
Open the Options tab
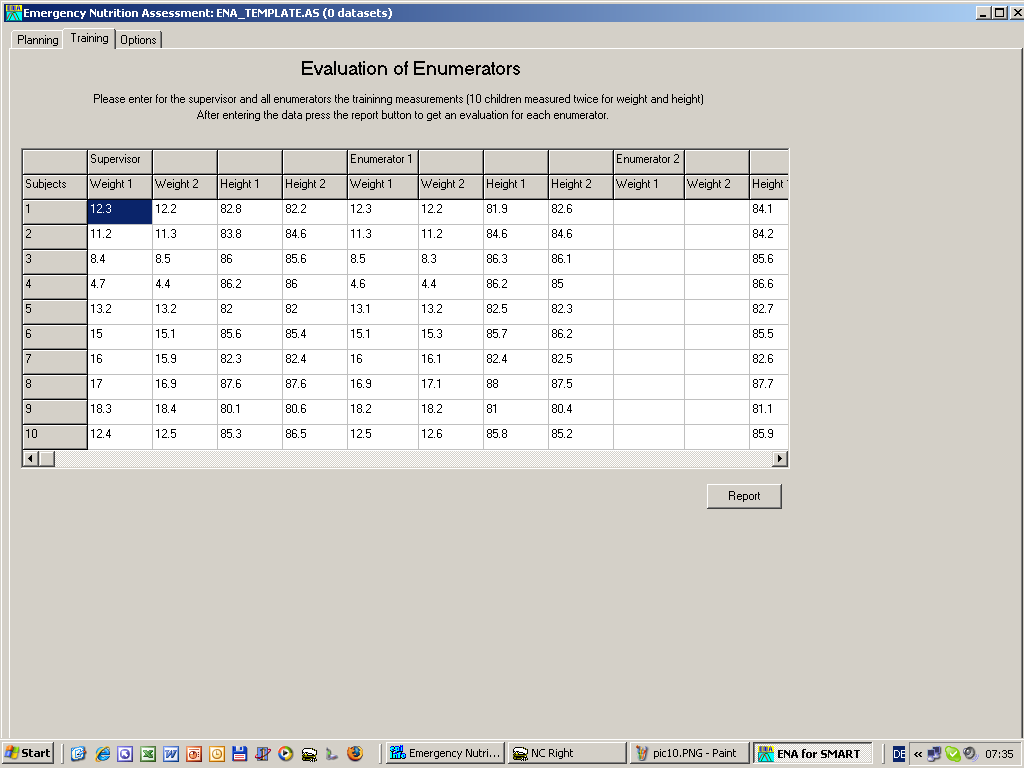pos(138,40)
